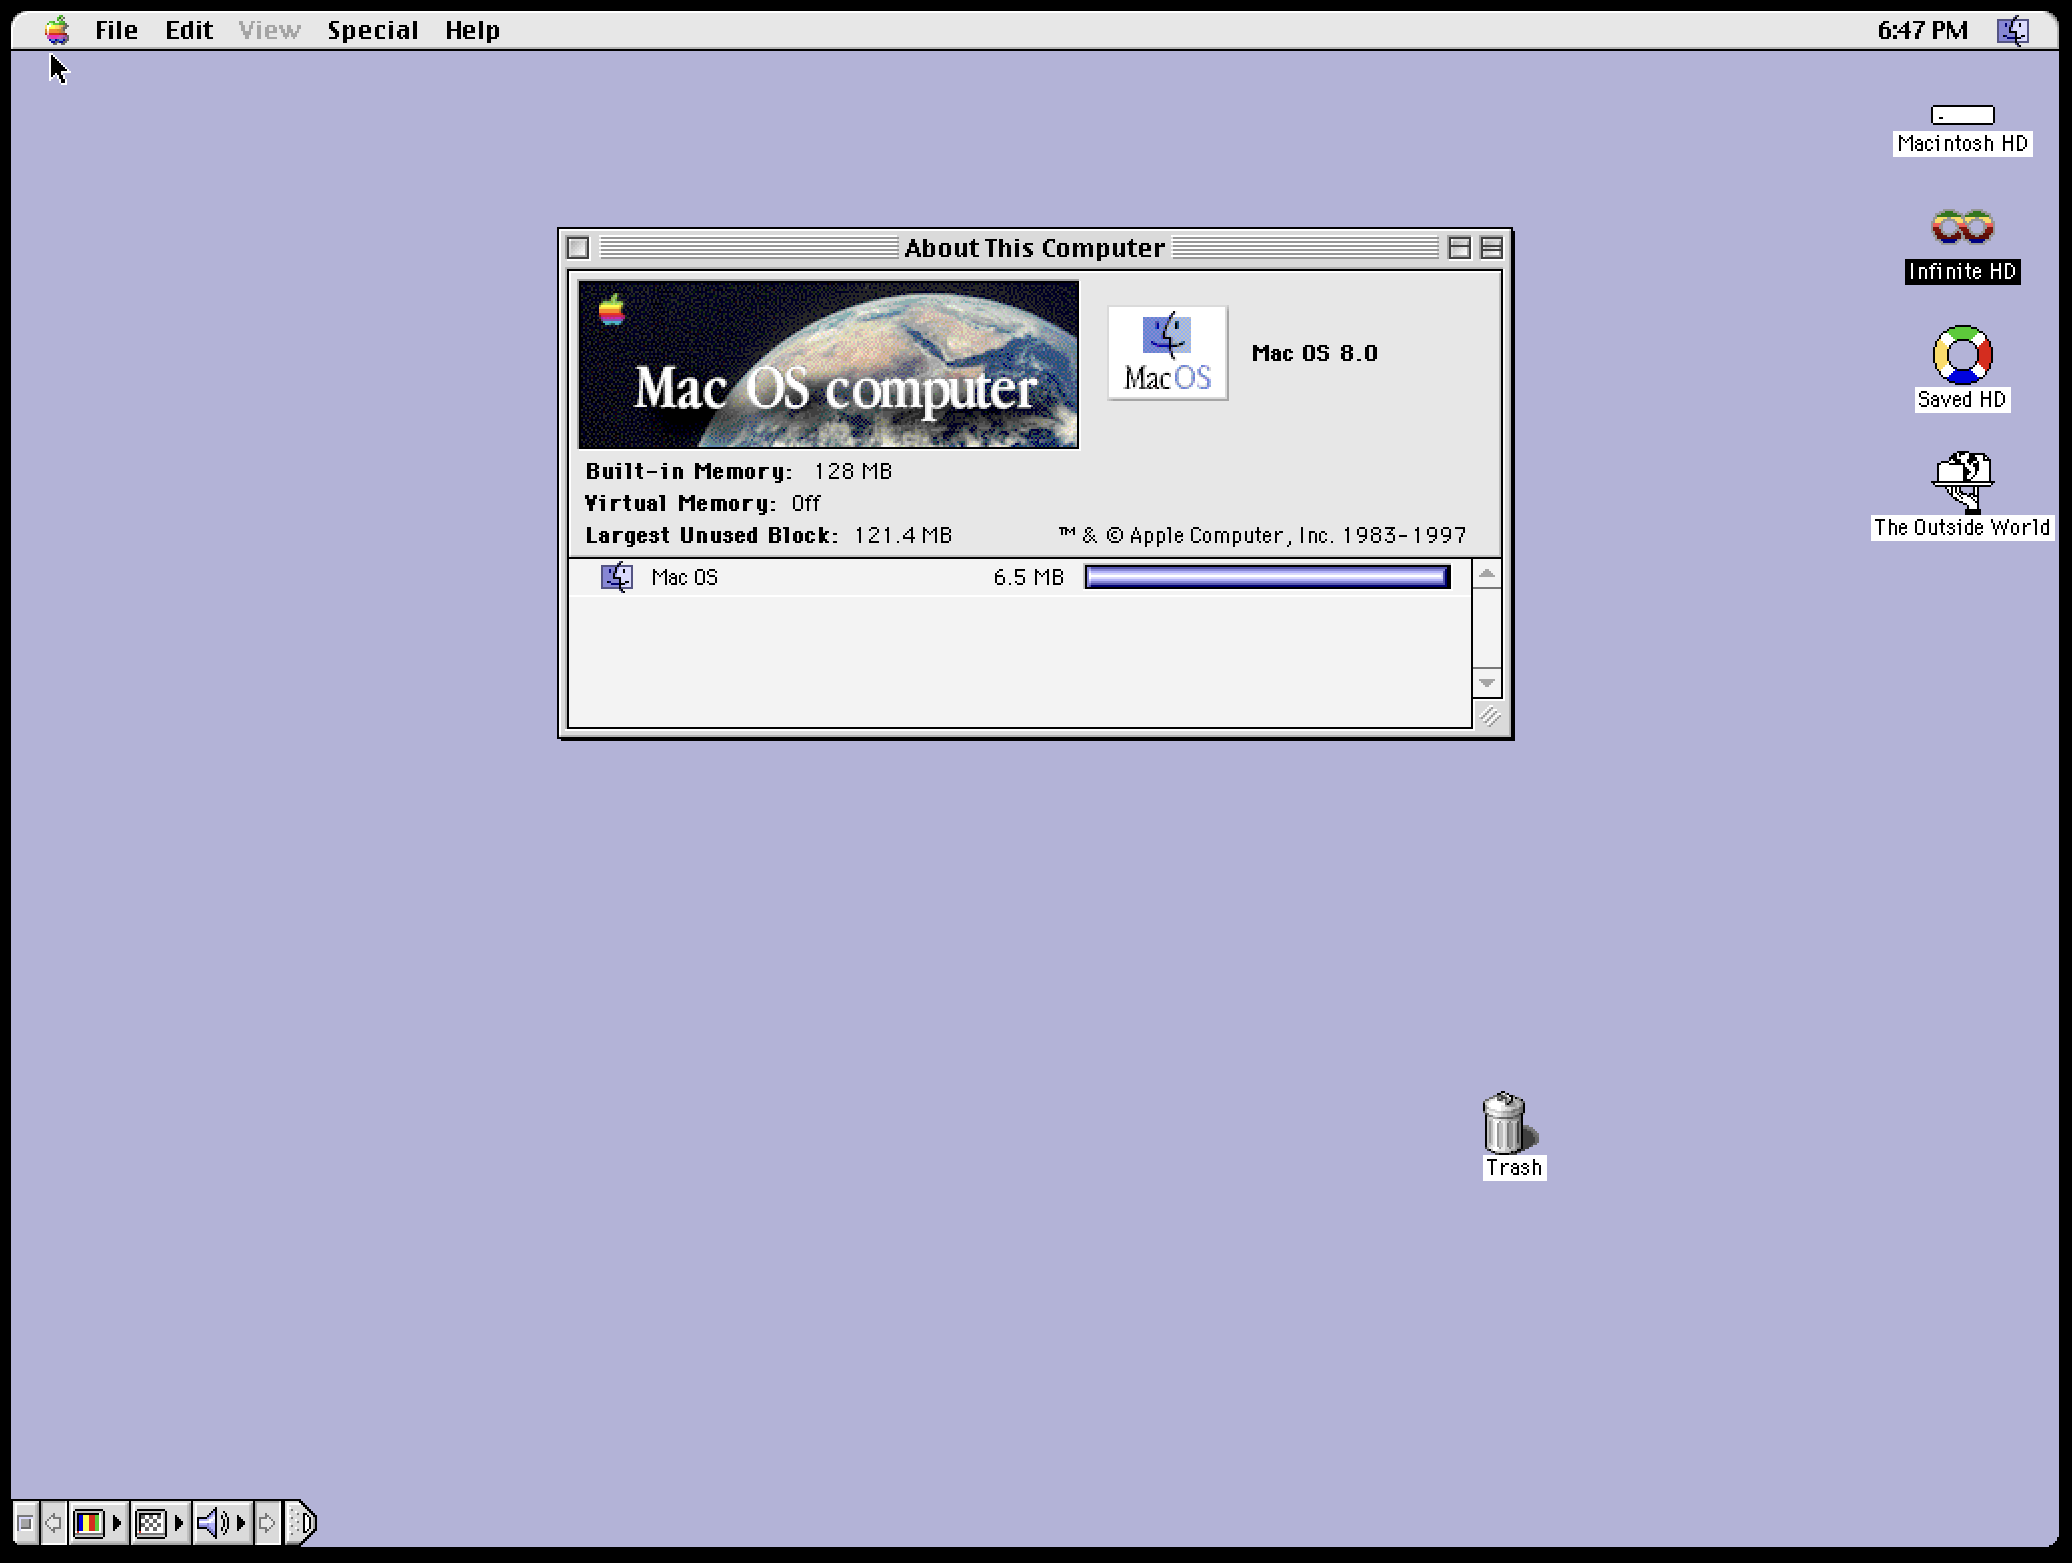Click the Mac OS 8.0 version text
The image size is (2072, 1563).
[x=1314, y=353]
